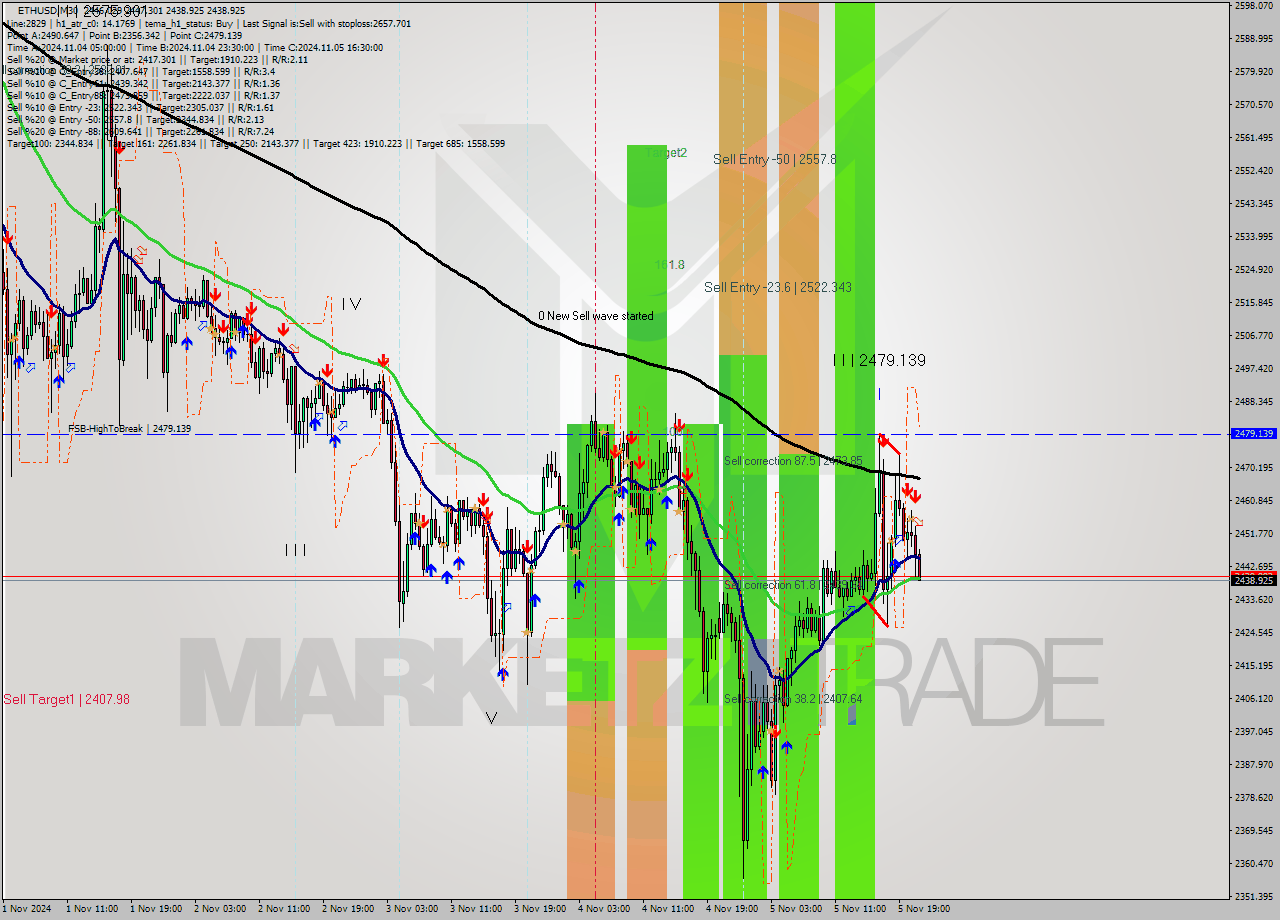Click the '1 Nov 11:00' time axis label

click(x=92, y=909)
